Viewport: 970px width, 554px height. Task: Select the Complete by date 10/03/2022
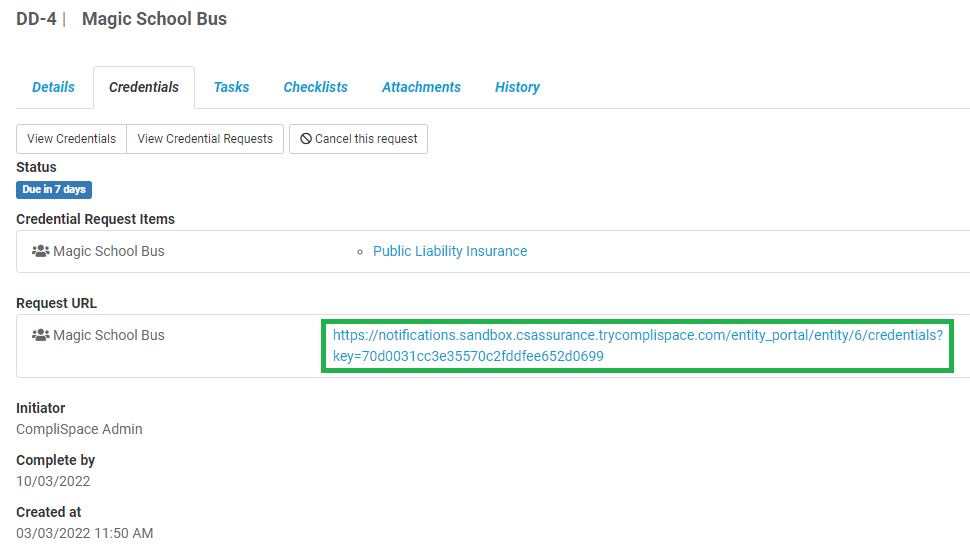point(53,481)
